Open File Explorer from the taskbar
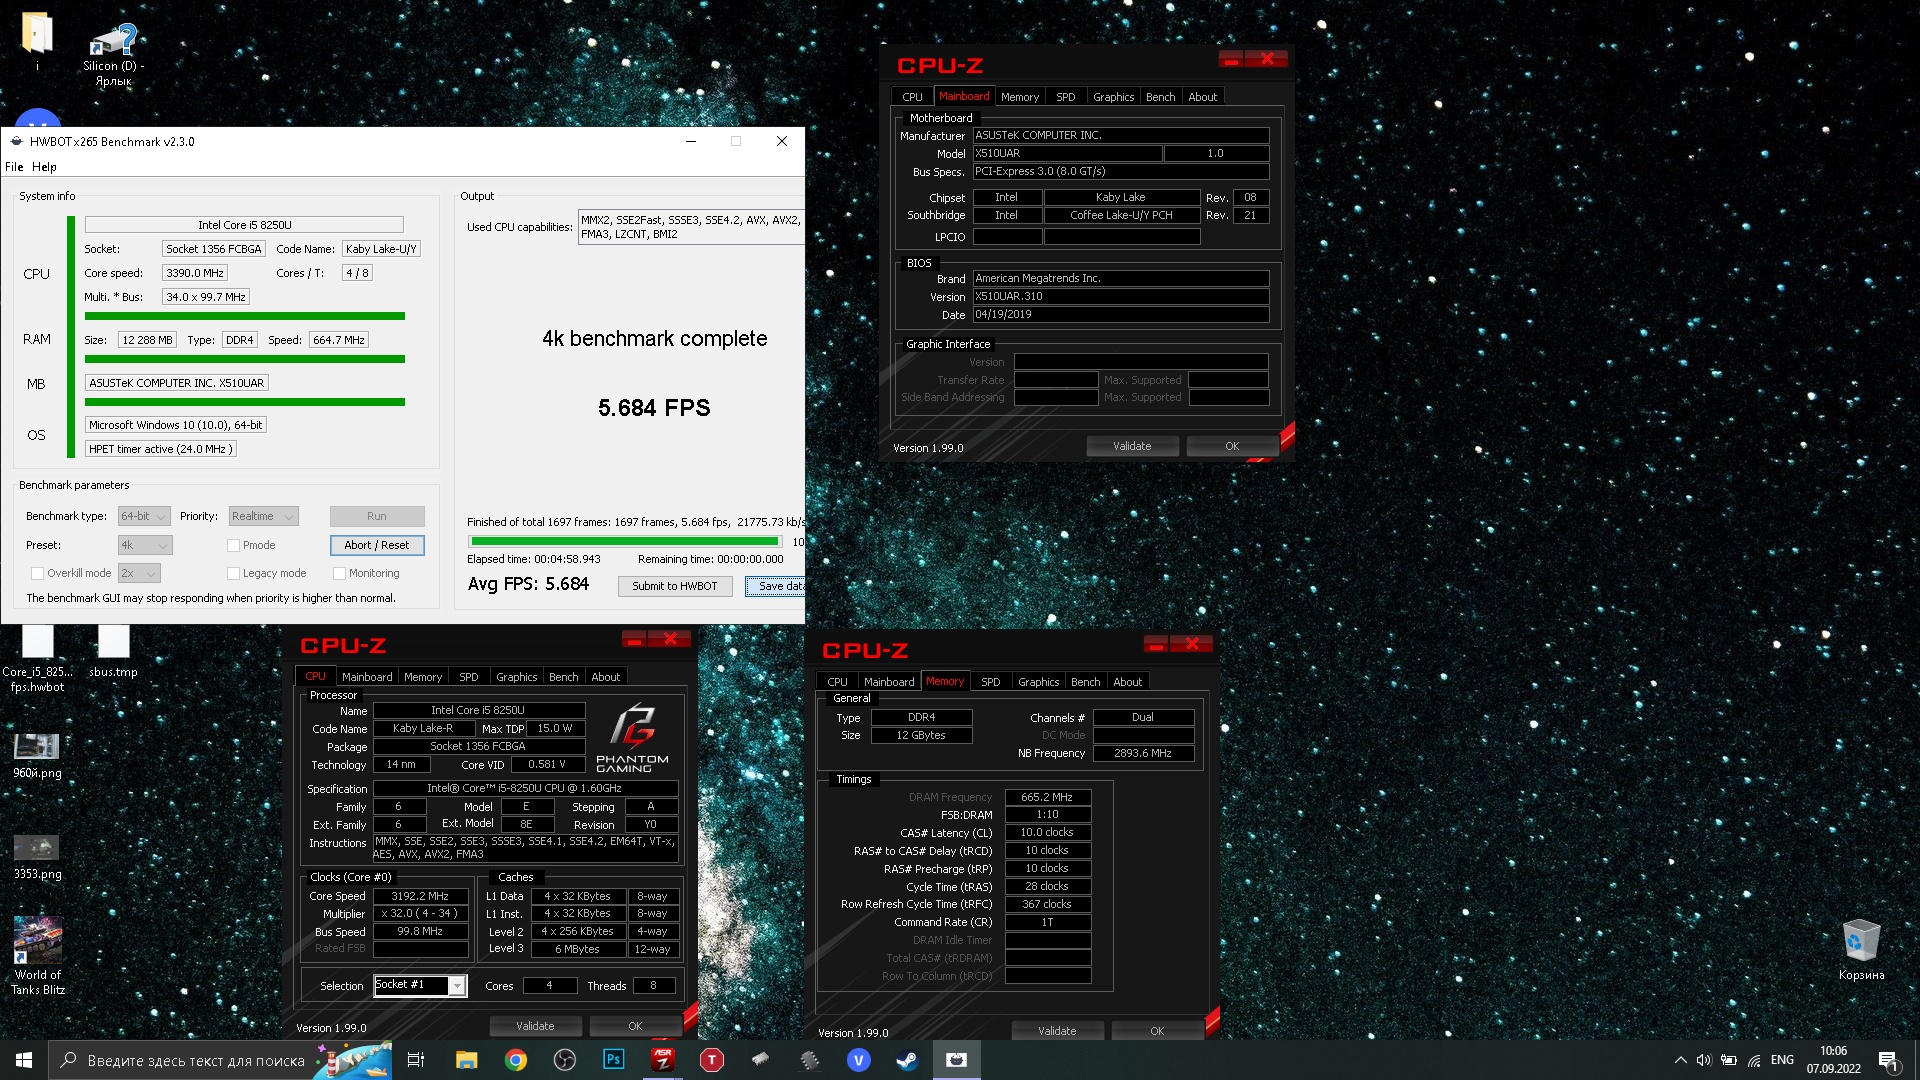The width and height of the screenshot is (1920, 1080). point(466,1060)
